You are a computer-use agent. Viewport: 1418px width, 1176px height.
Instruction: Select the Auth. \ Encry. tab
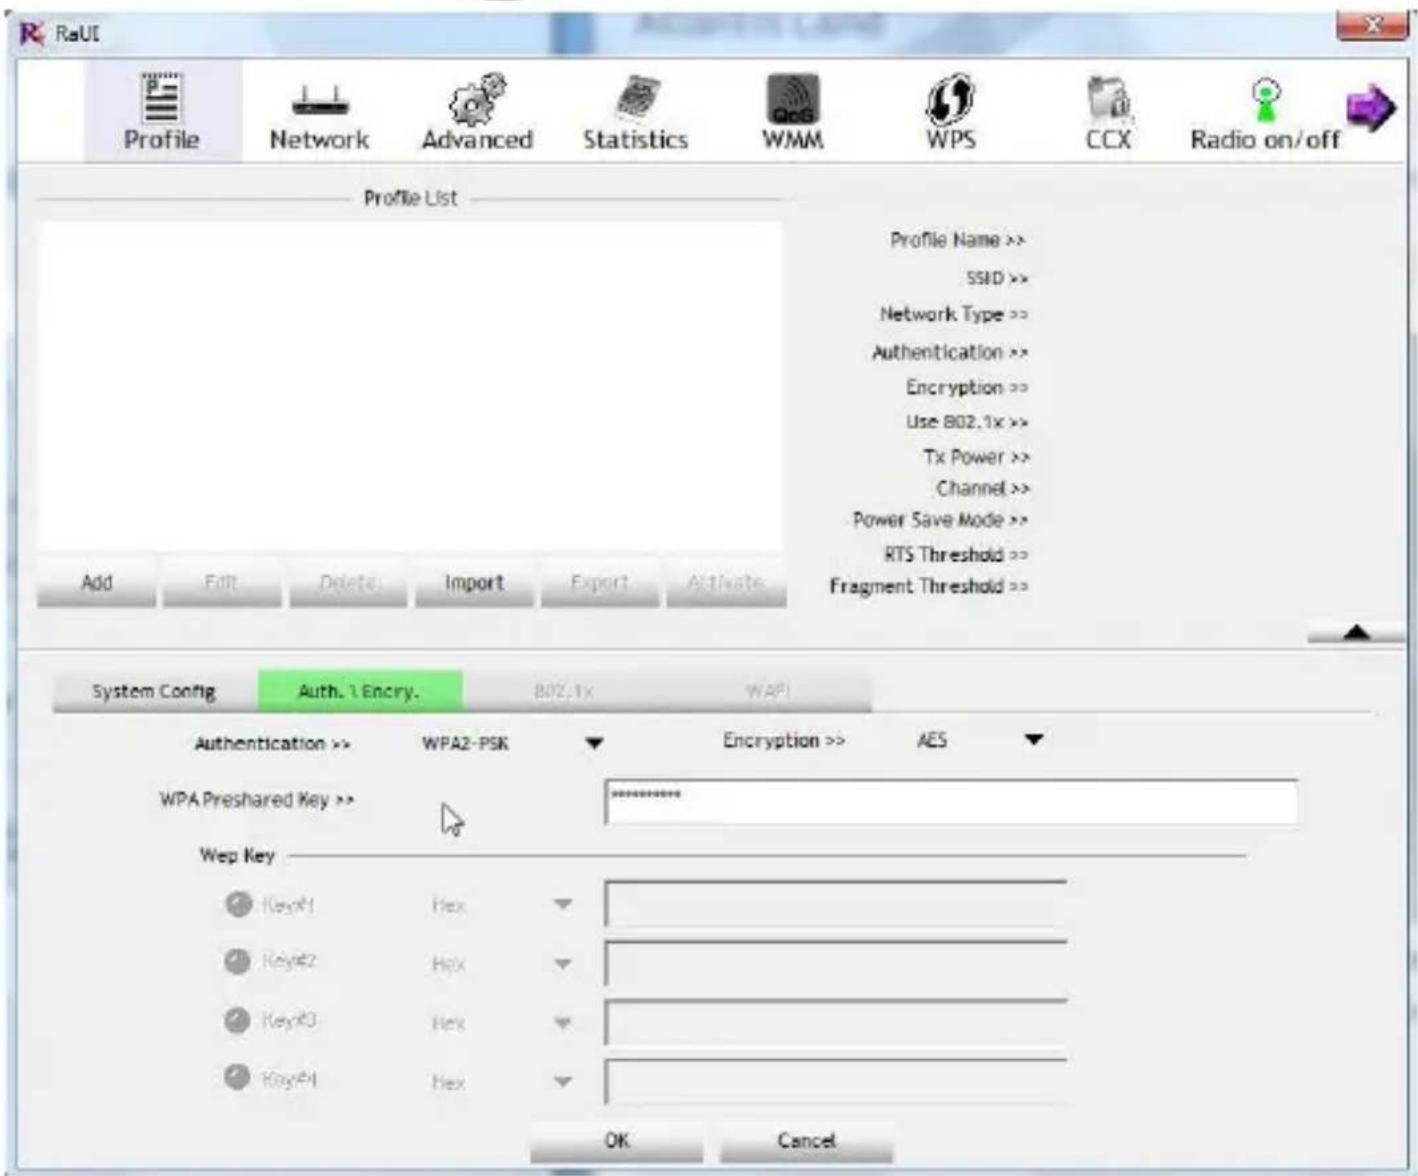359,691
